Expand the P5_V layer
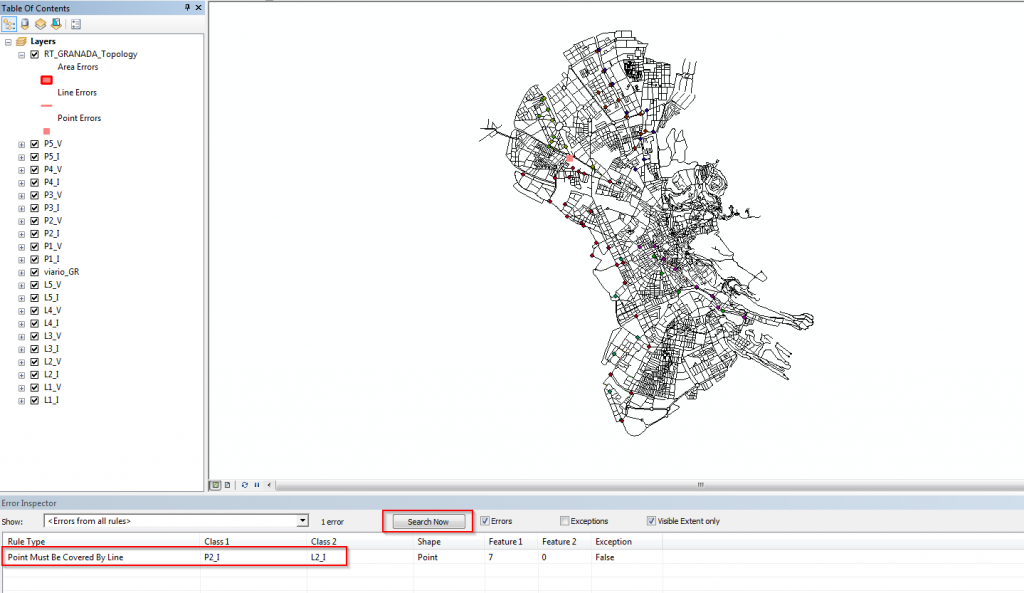The image size is (1024, 593). (22, 144)
